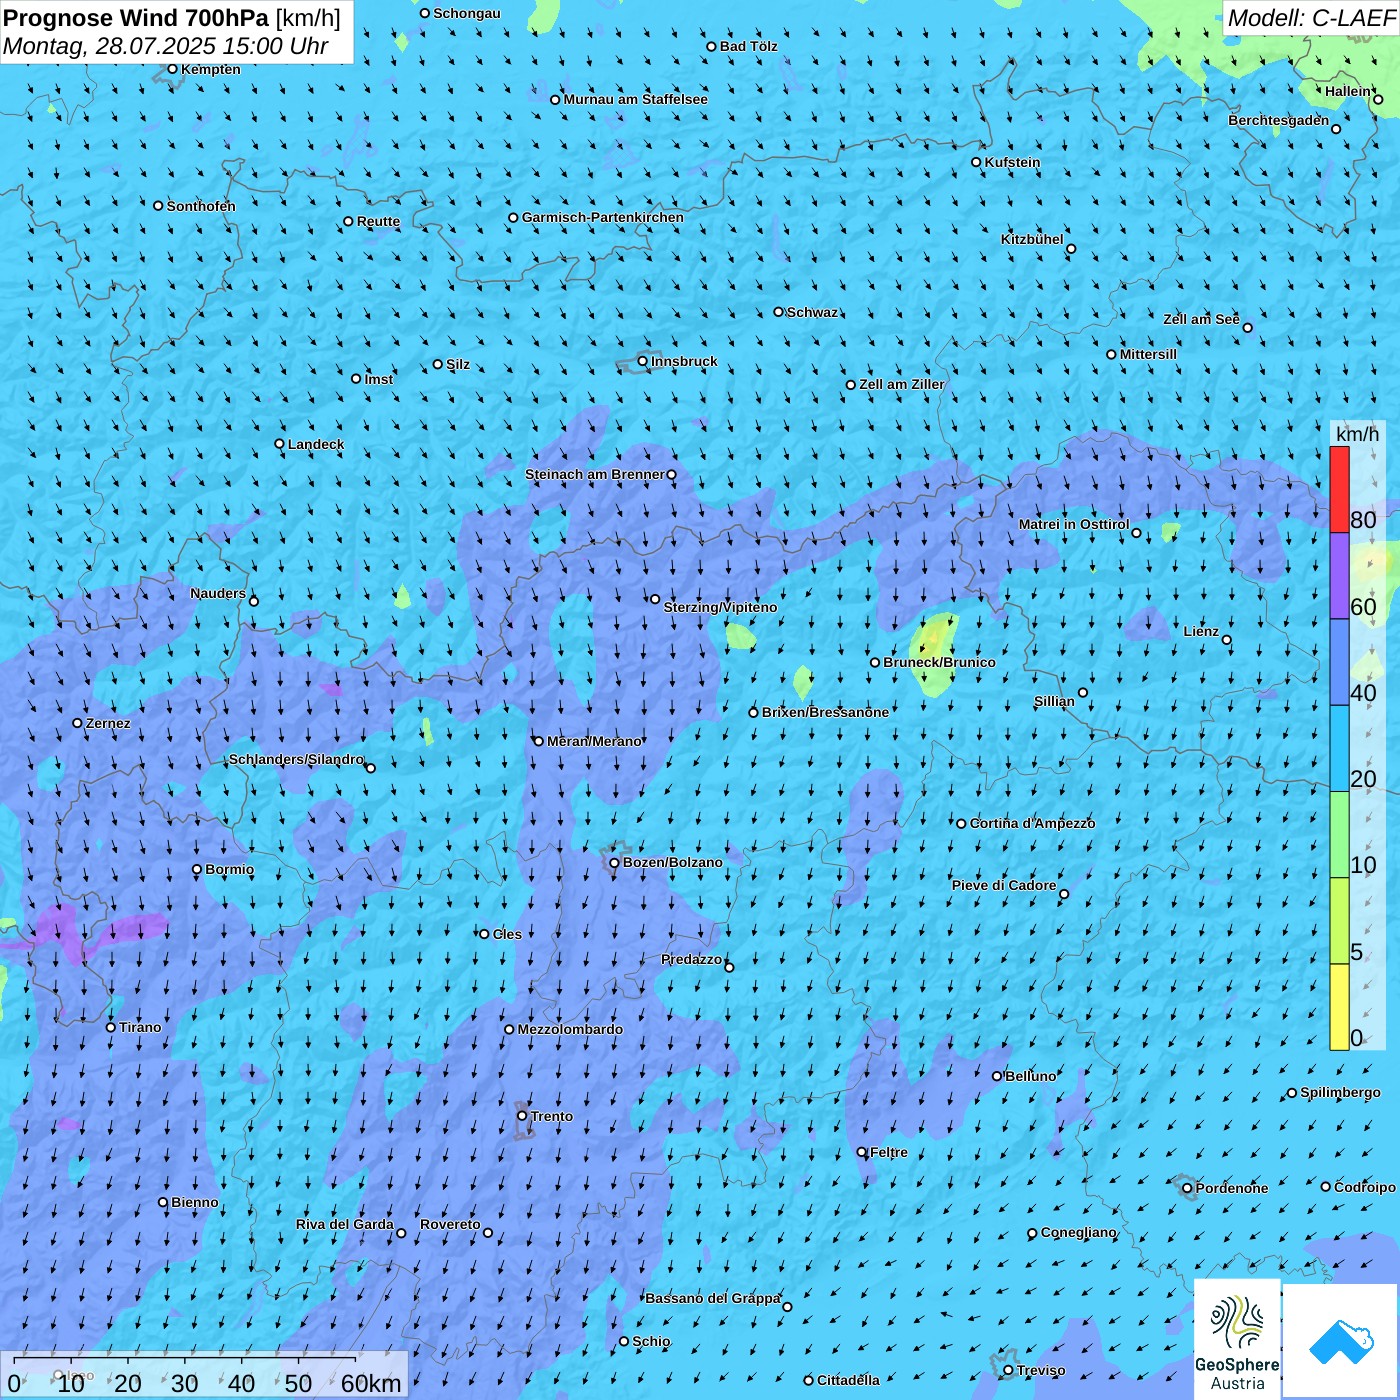The height and width of the screenshot is (1400, 1400).
Task: Click the '60km' scale bar label
Action: (x=371, y=1383)
